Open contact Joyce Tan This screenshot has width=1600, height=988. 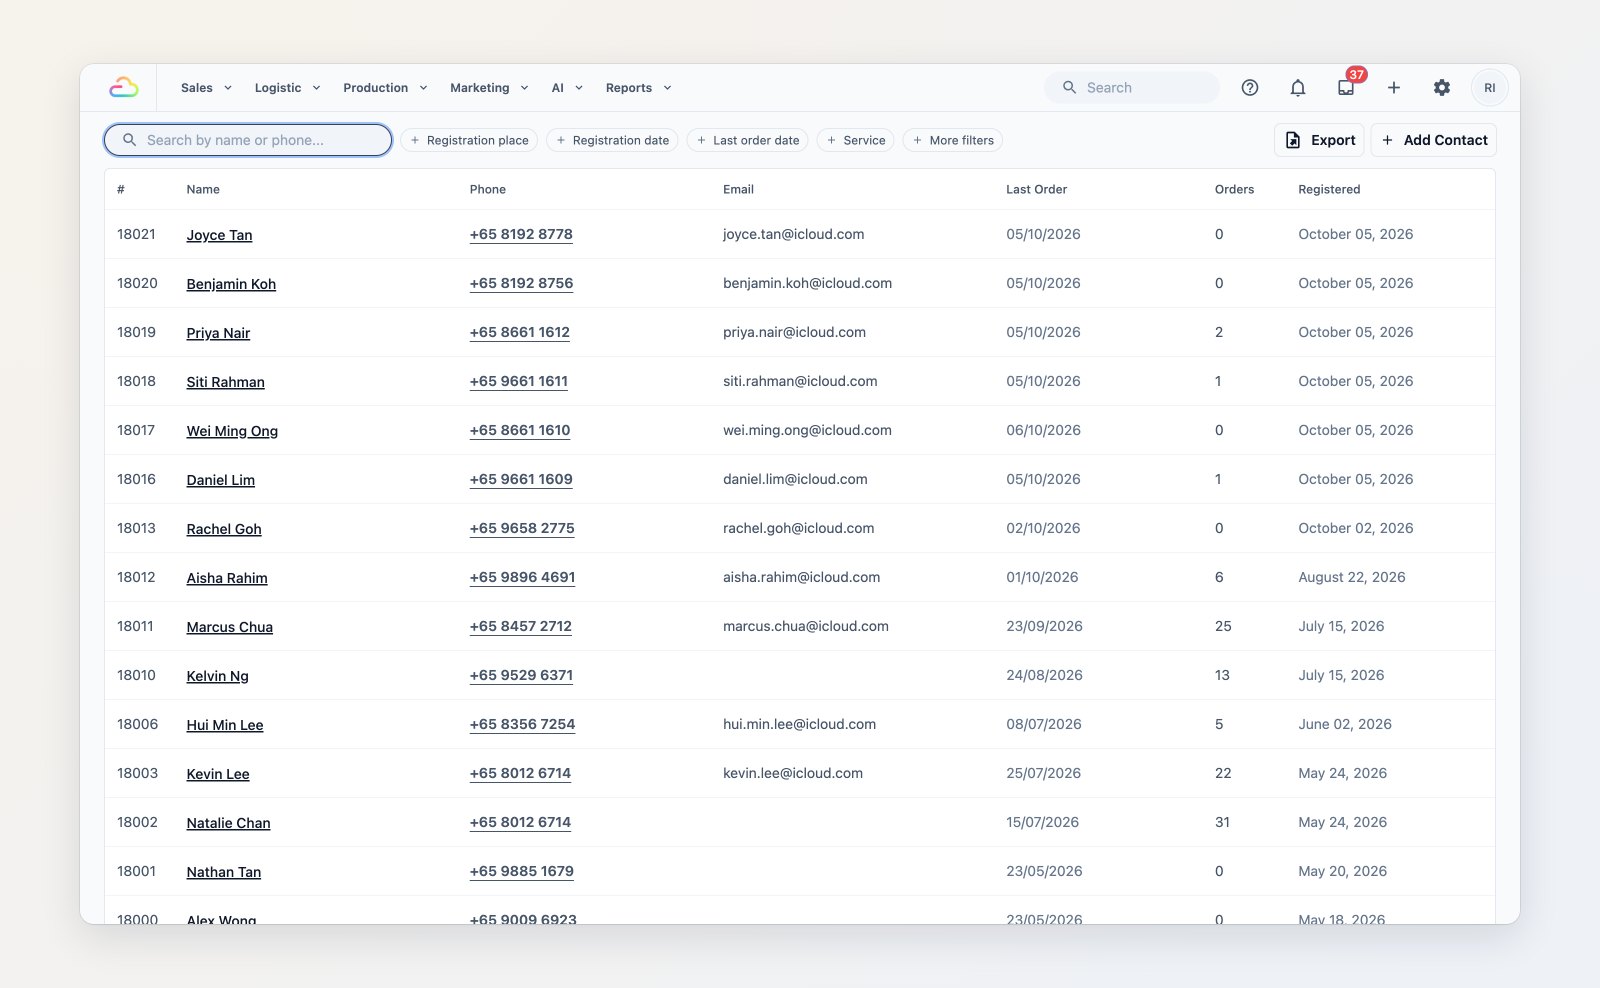(x=219, y=235)
